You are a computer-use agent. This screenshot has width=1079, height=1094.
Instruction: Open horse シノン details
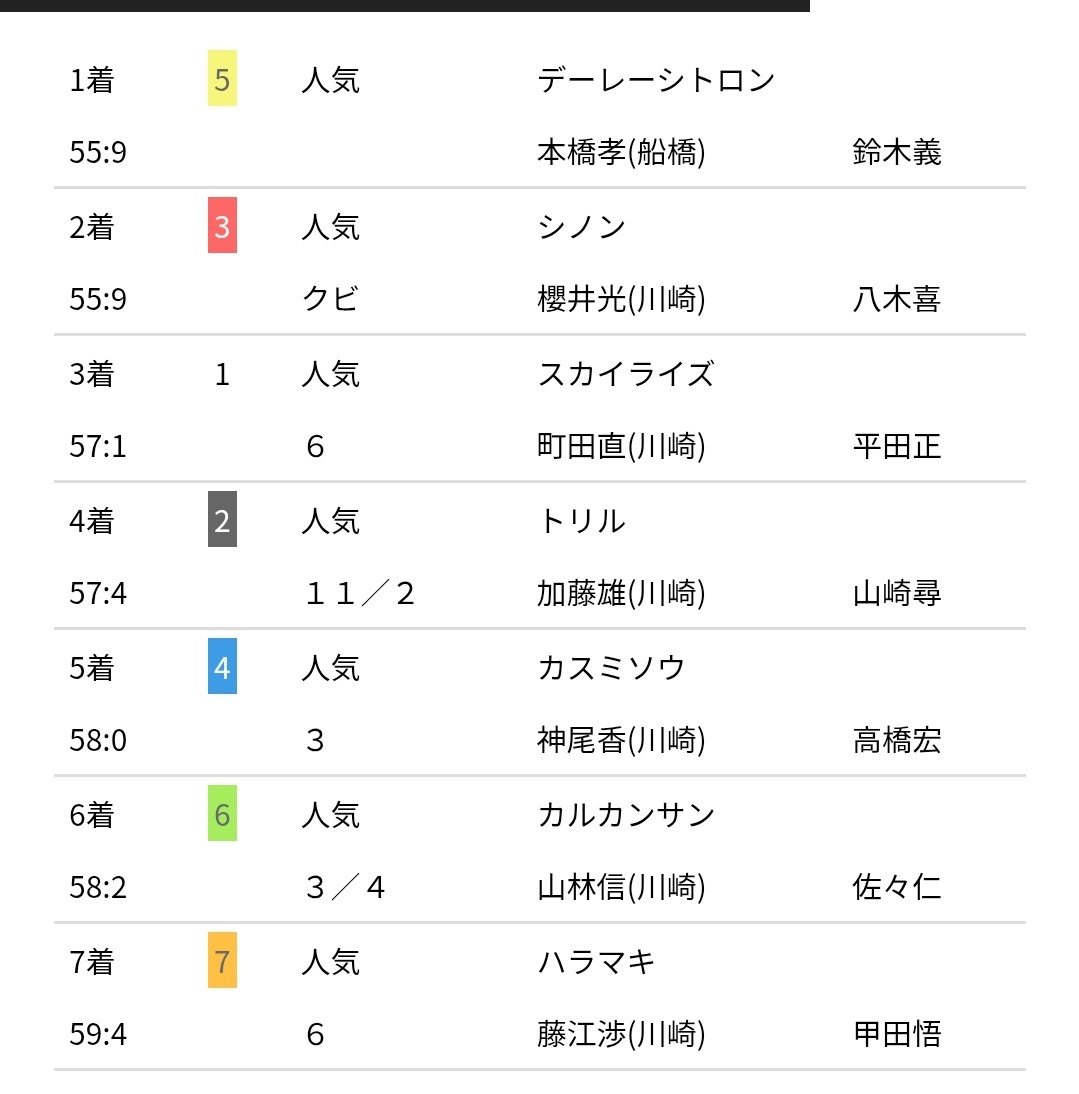(582, 227)
